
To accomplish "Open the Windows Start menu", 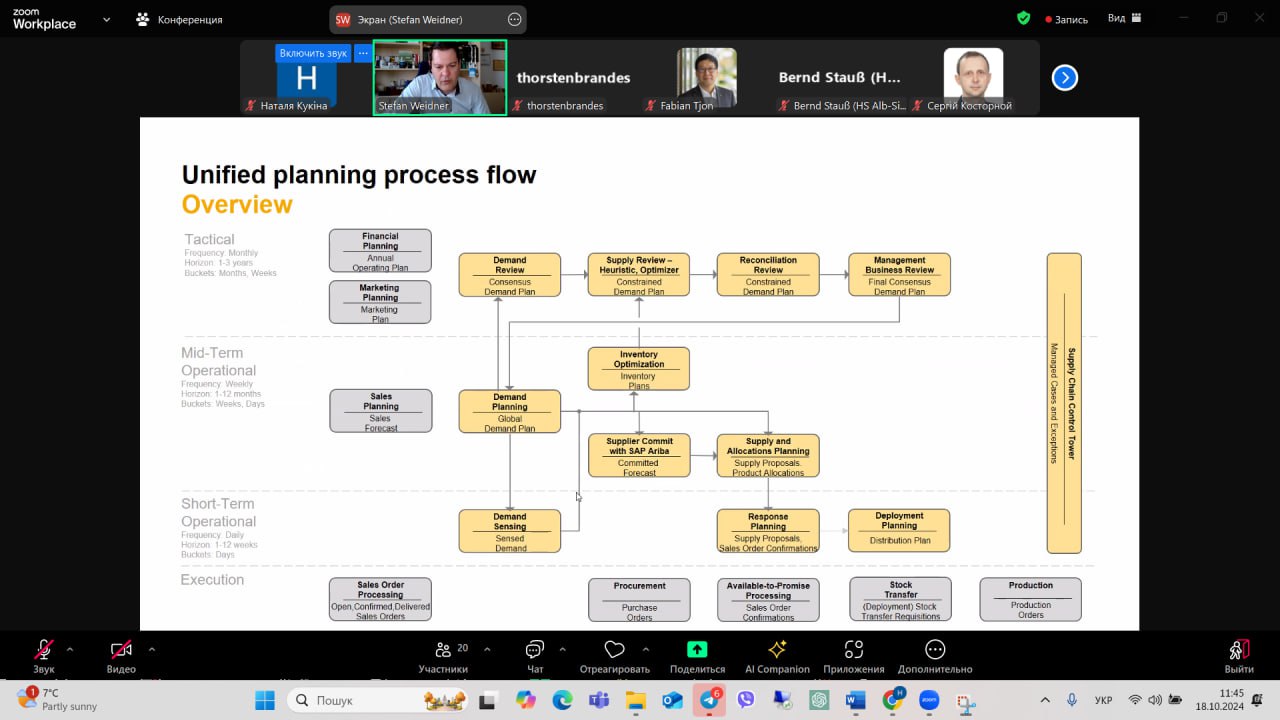I will point(264,700).
